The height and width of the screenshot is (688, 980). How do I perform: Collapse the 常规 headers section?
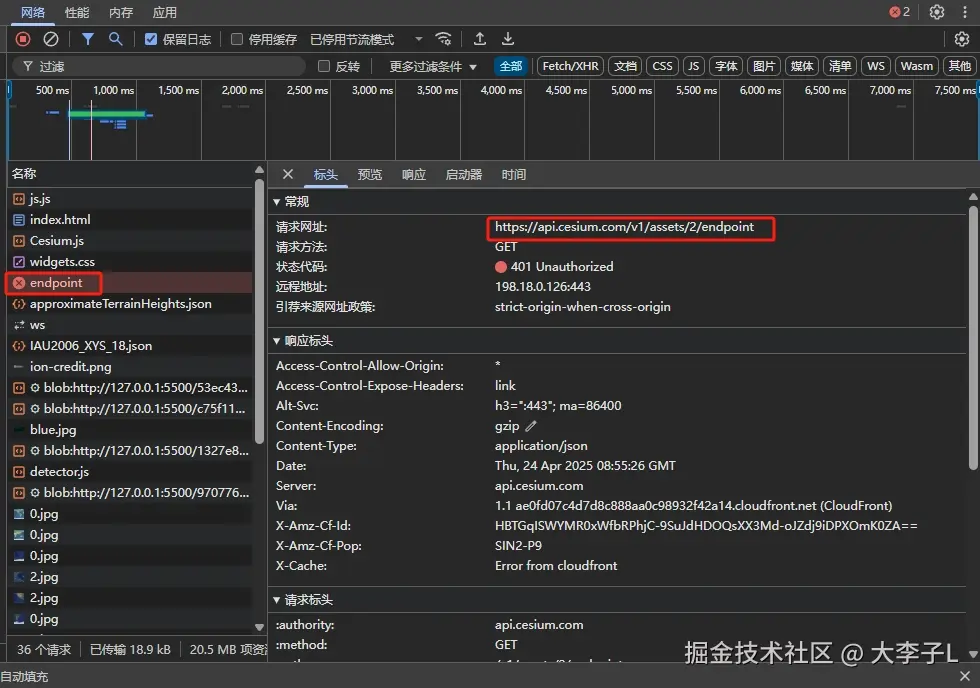[291, 200]
